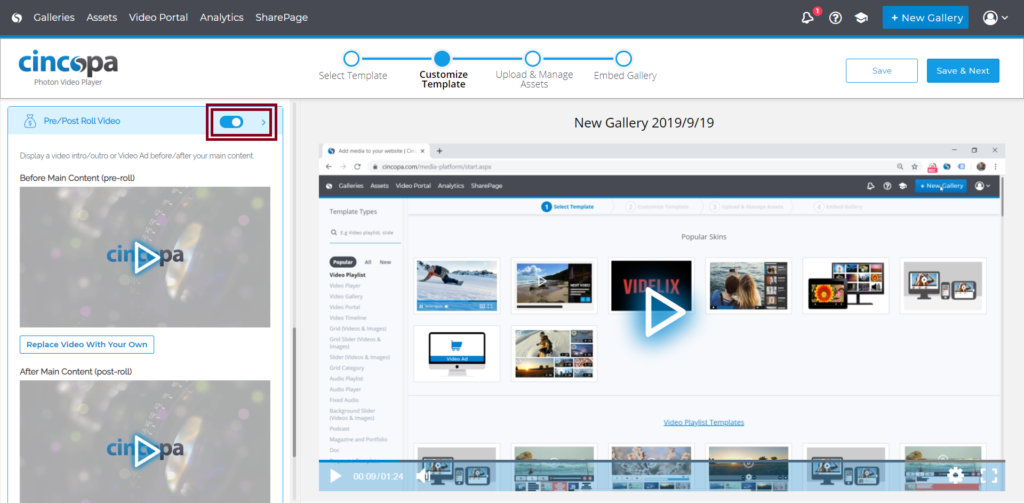Open video player settings gear

point(956,476)
